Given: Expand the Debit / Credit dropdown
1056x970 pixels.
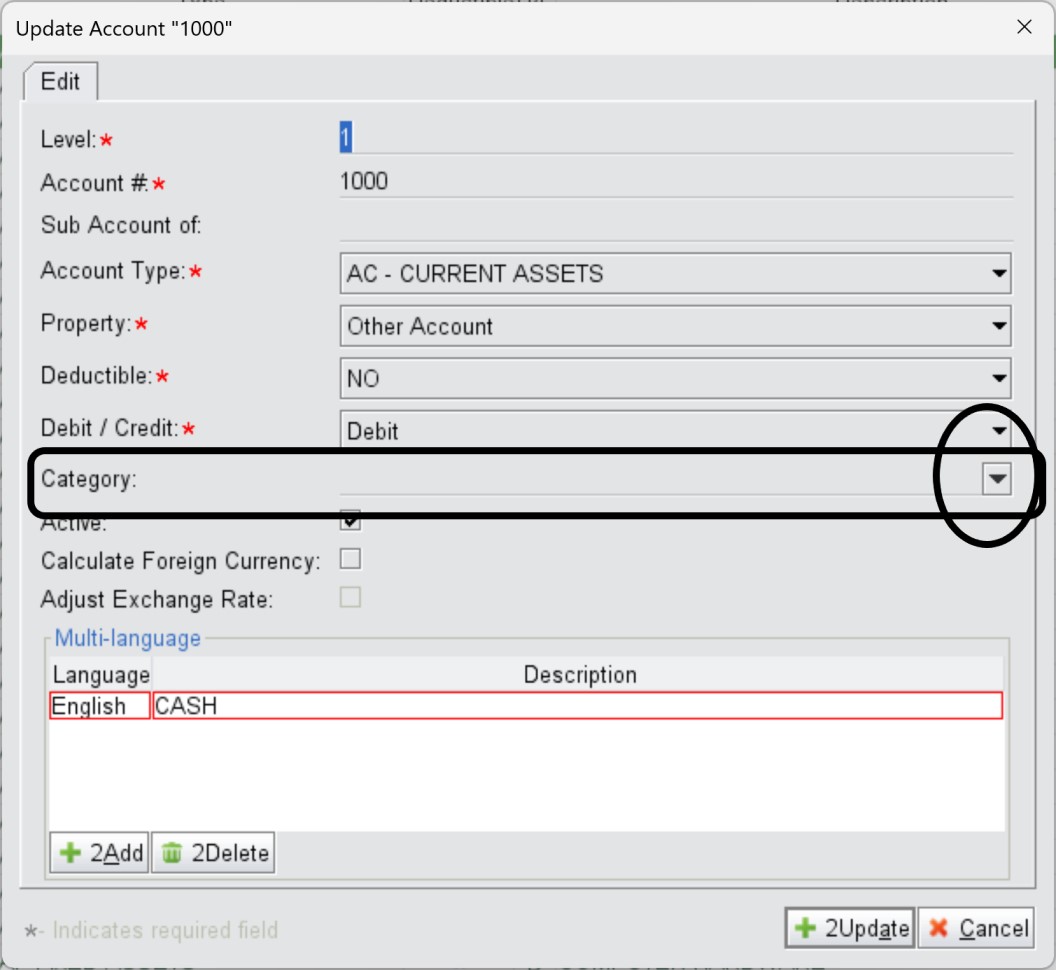Looking at the screenshot, I should tap(997, 431).
